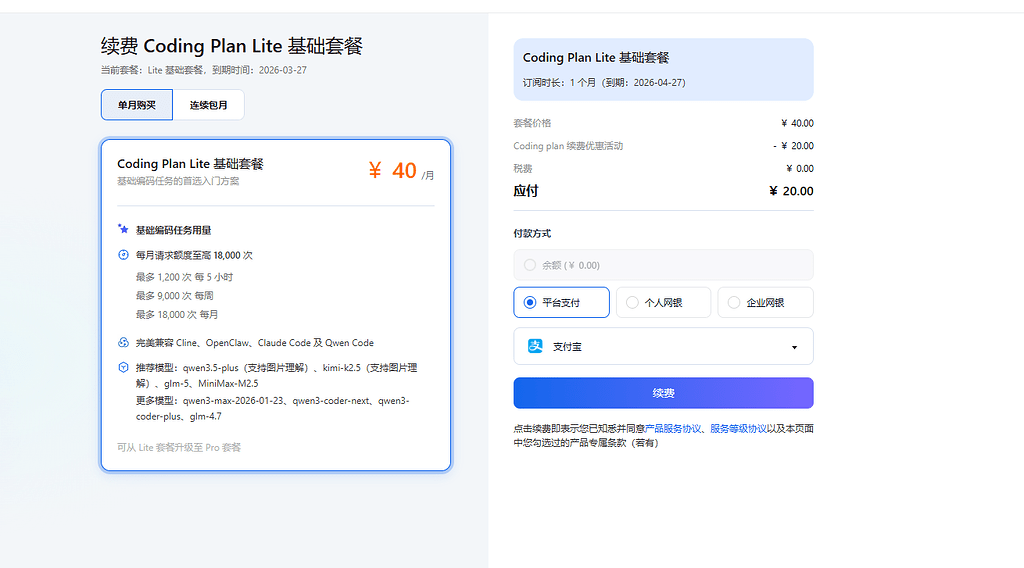Select the Coding Plan Lite 基础套餐 plan card title
This screenshot has height=568, width=1024.
pyautogui.click(x=190, y=163)
